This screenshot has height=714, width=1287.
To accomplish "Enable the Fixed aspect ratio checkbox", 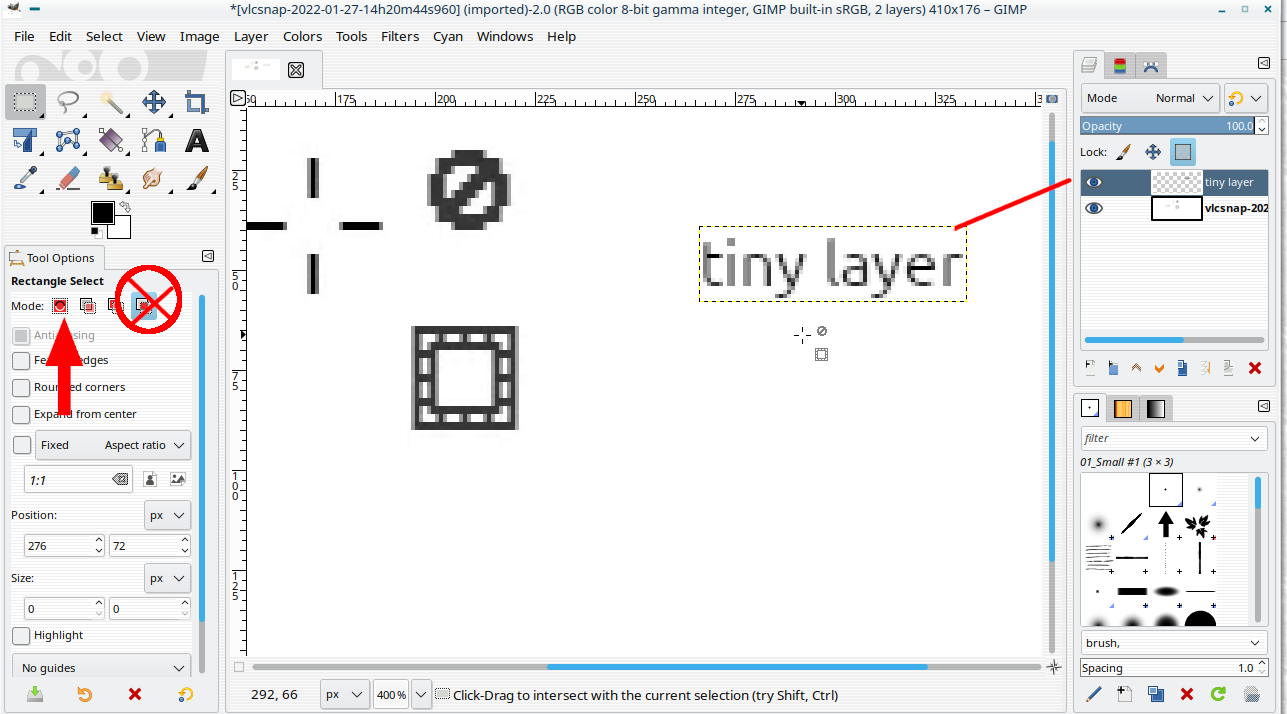I will pyautogui.click(x=21, y=445).
